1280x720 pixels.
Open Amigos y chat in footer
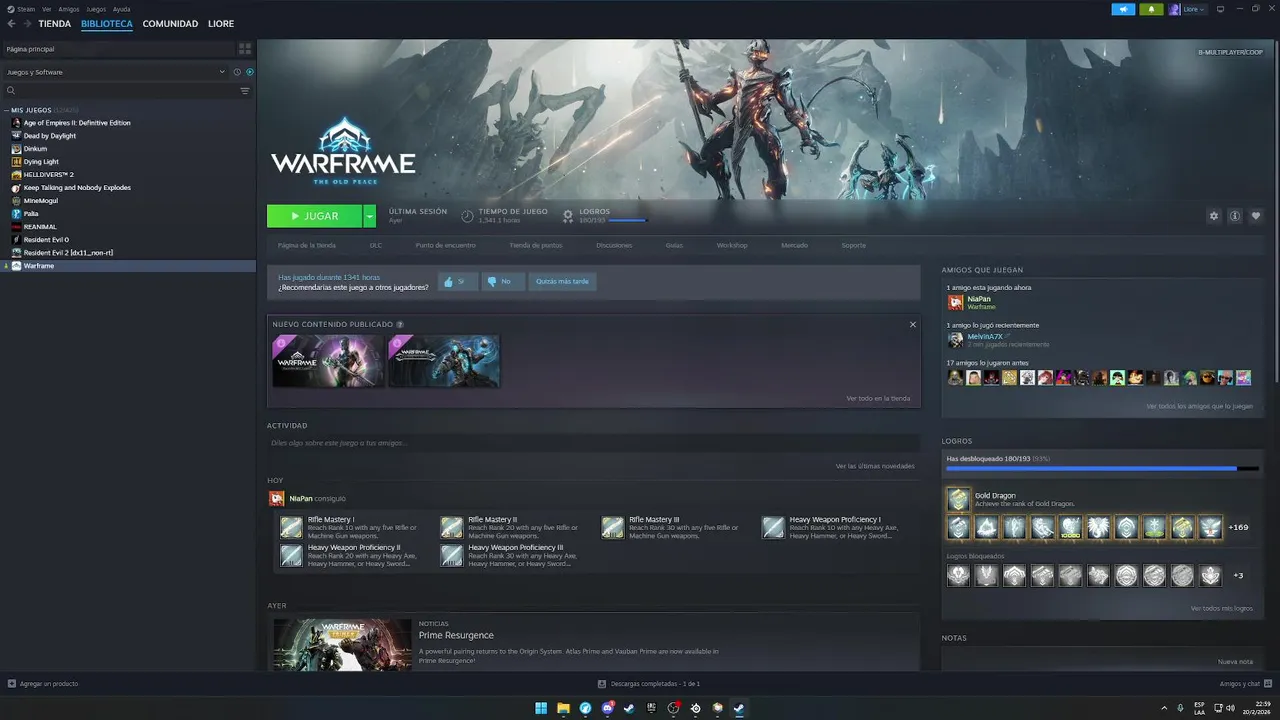pyautogui.click(x=1244, y=684)
